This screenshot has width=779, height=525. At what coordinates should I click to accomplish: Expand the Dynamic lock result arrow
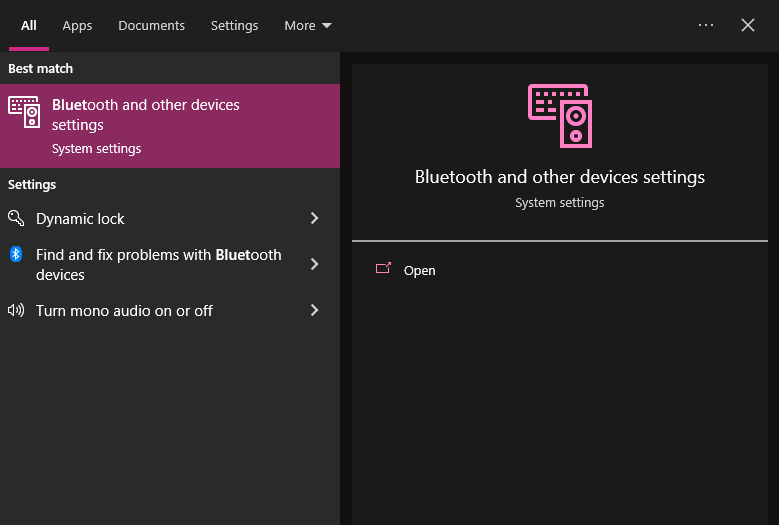pyautogui.click(x=314, y=218)
